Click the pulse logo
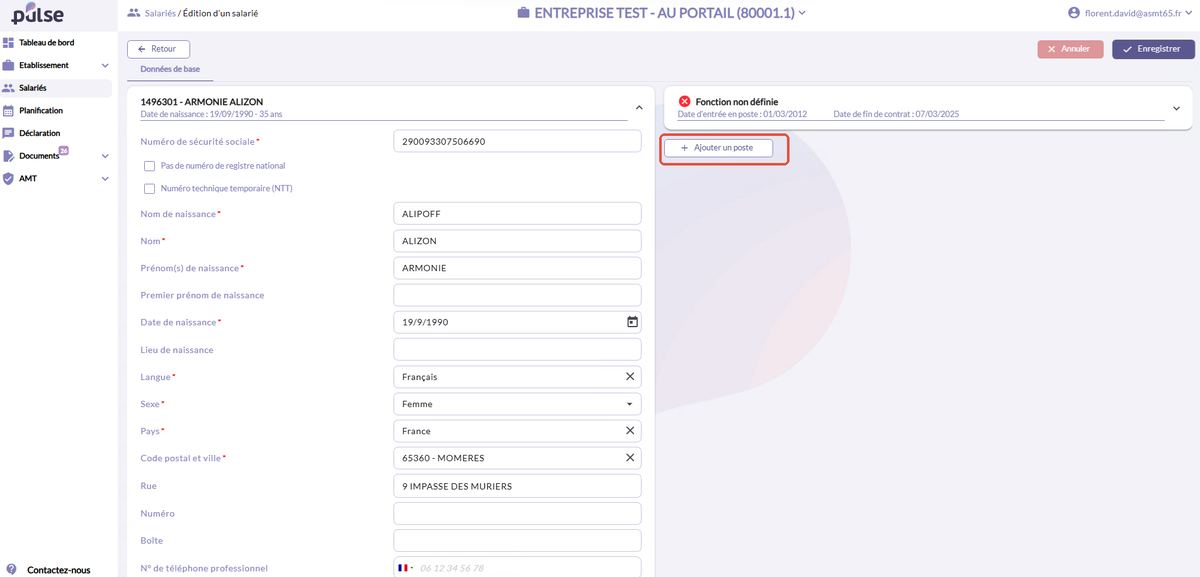The height and width of the screenshot is (577, 1200). [38, 14]
